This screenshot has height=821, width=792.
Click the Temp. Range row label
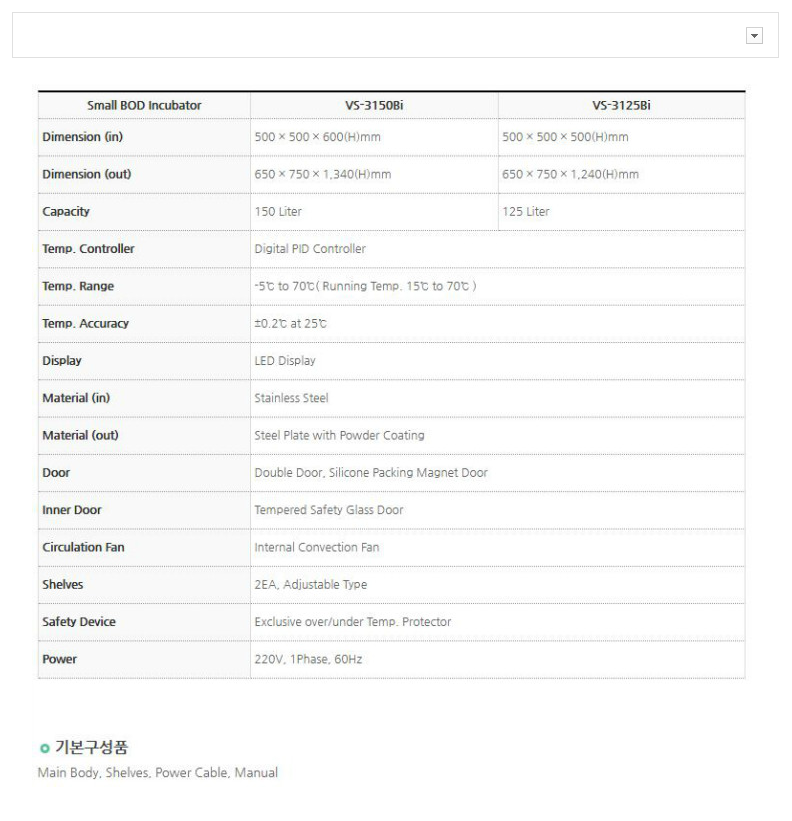pos(78,286)
